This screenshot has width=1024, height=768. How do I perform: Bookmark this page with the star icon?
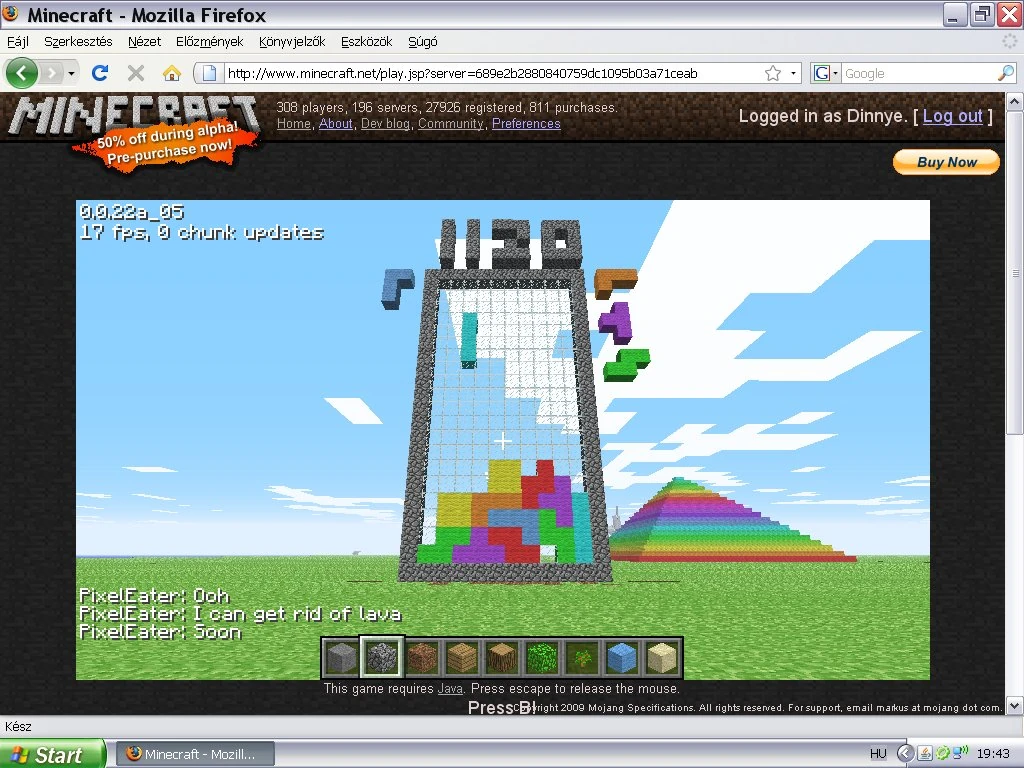coord(773,73)
